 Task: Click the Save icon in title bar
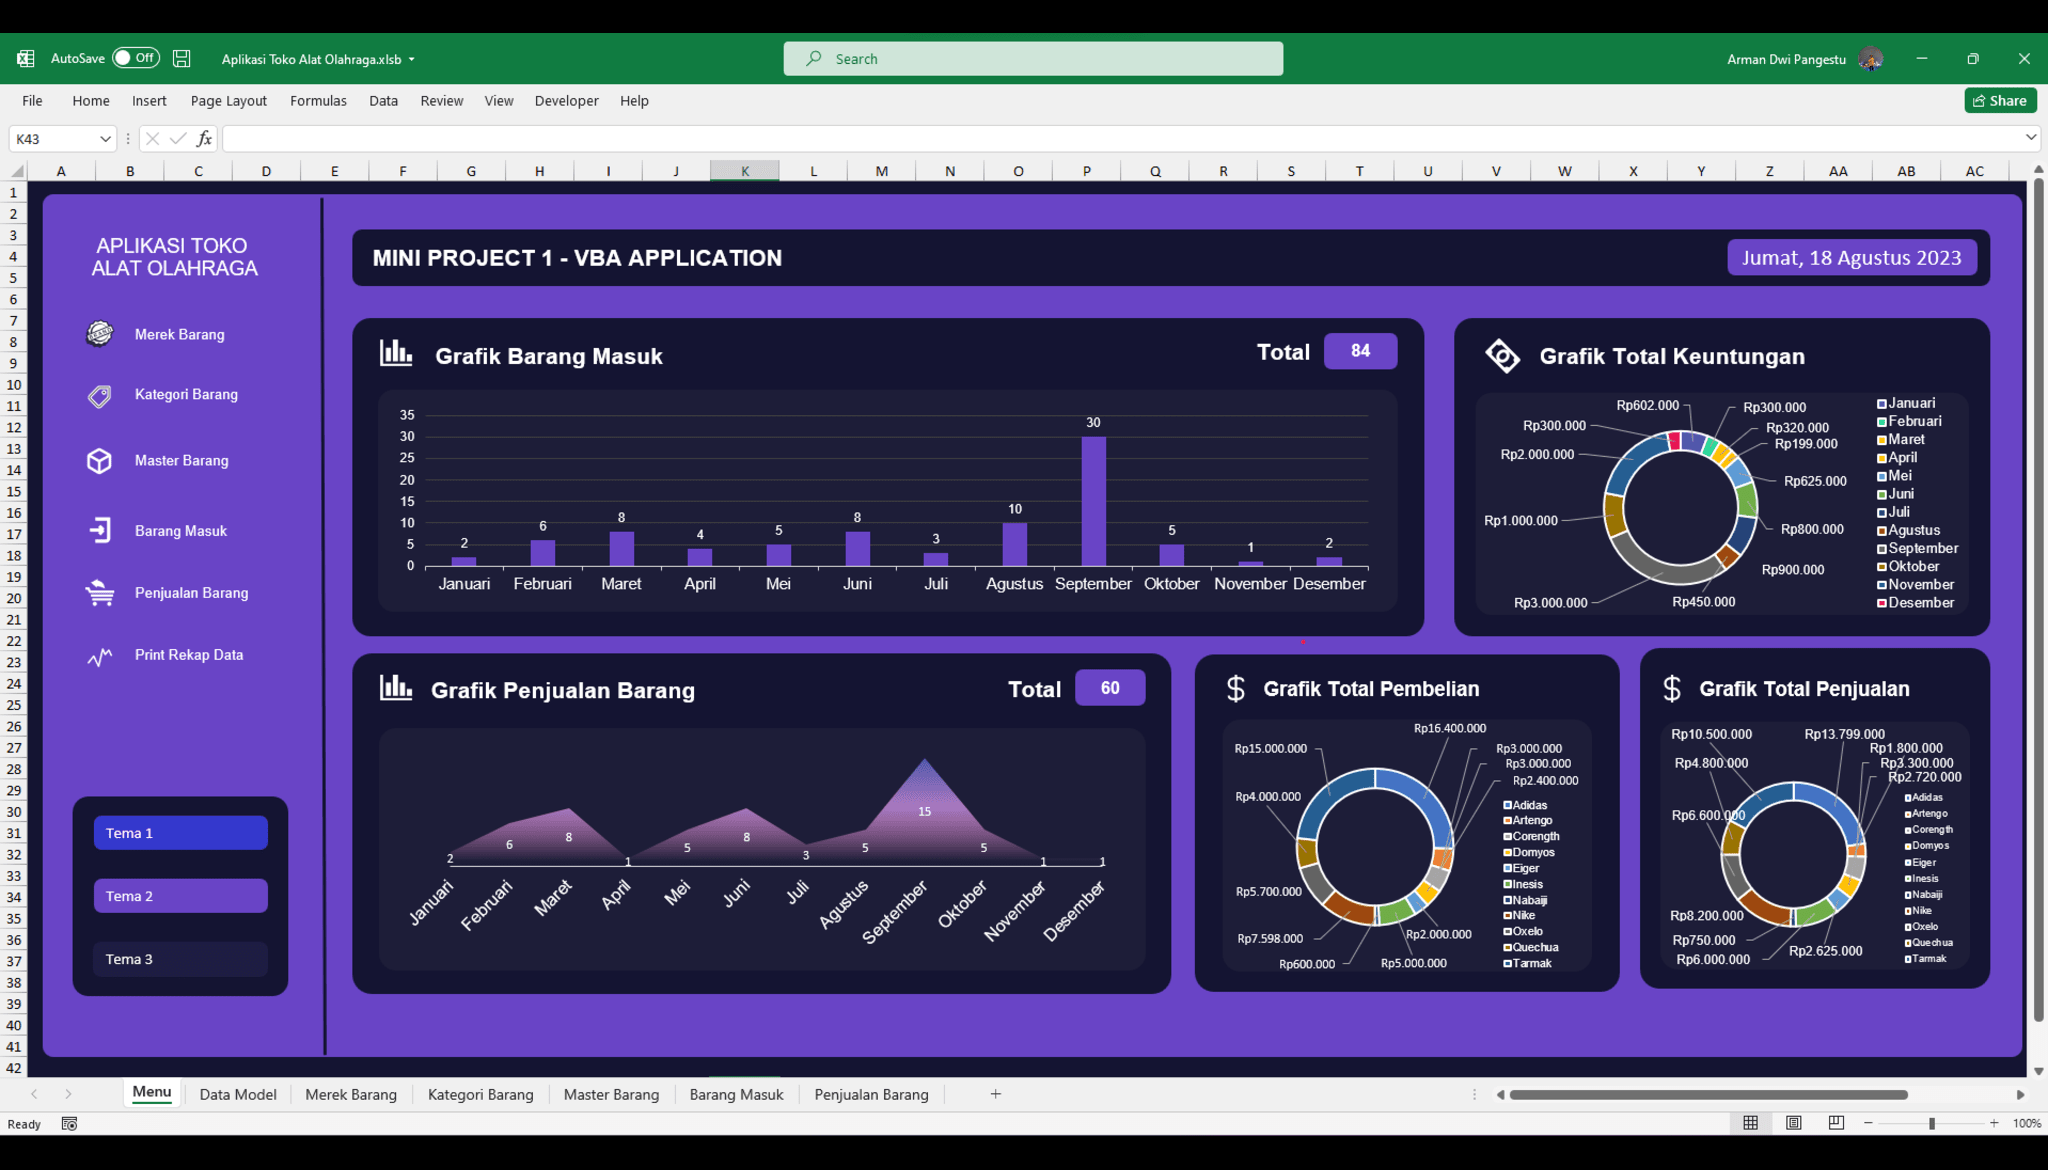point(181,59)
